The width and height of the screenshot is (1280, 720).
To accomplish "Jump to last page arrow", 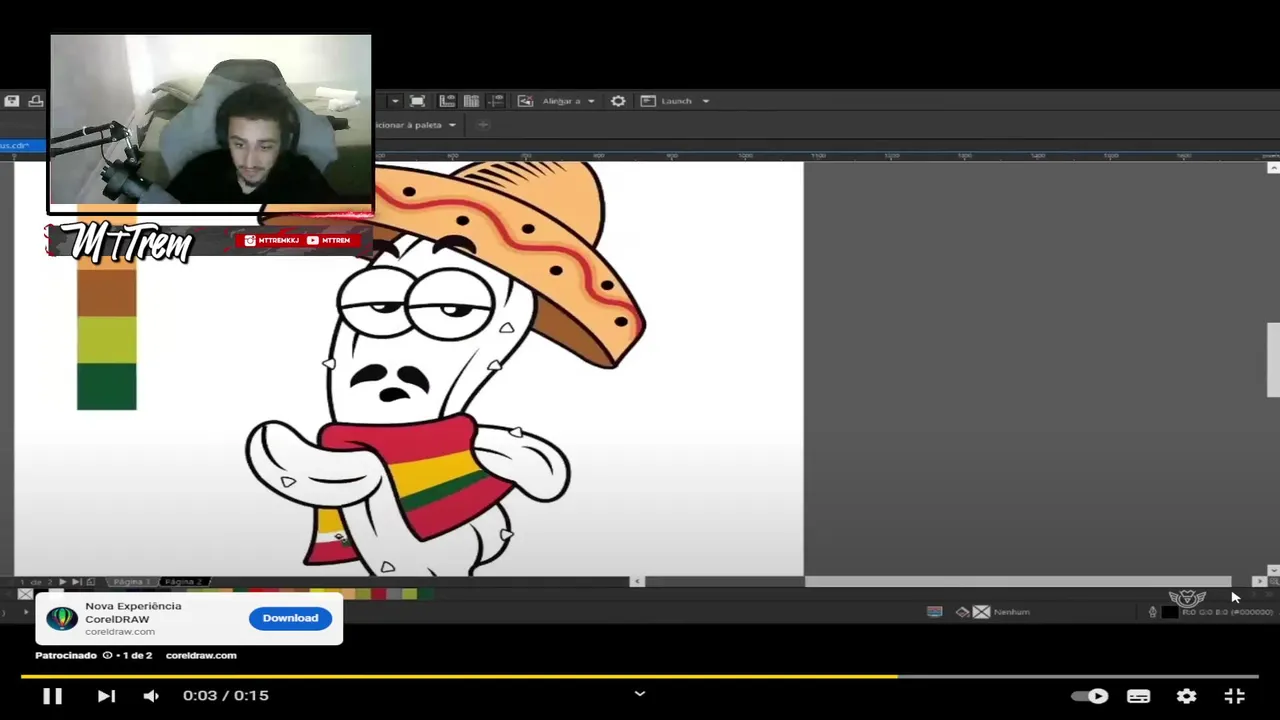I will click(x=76, y=582).
